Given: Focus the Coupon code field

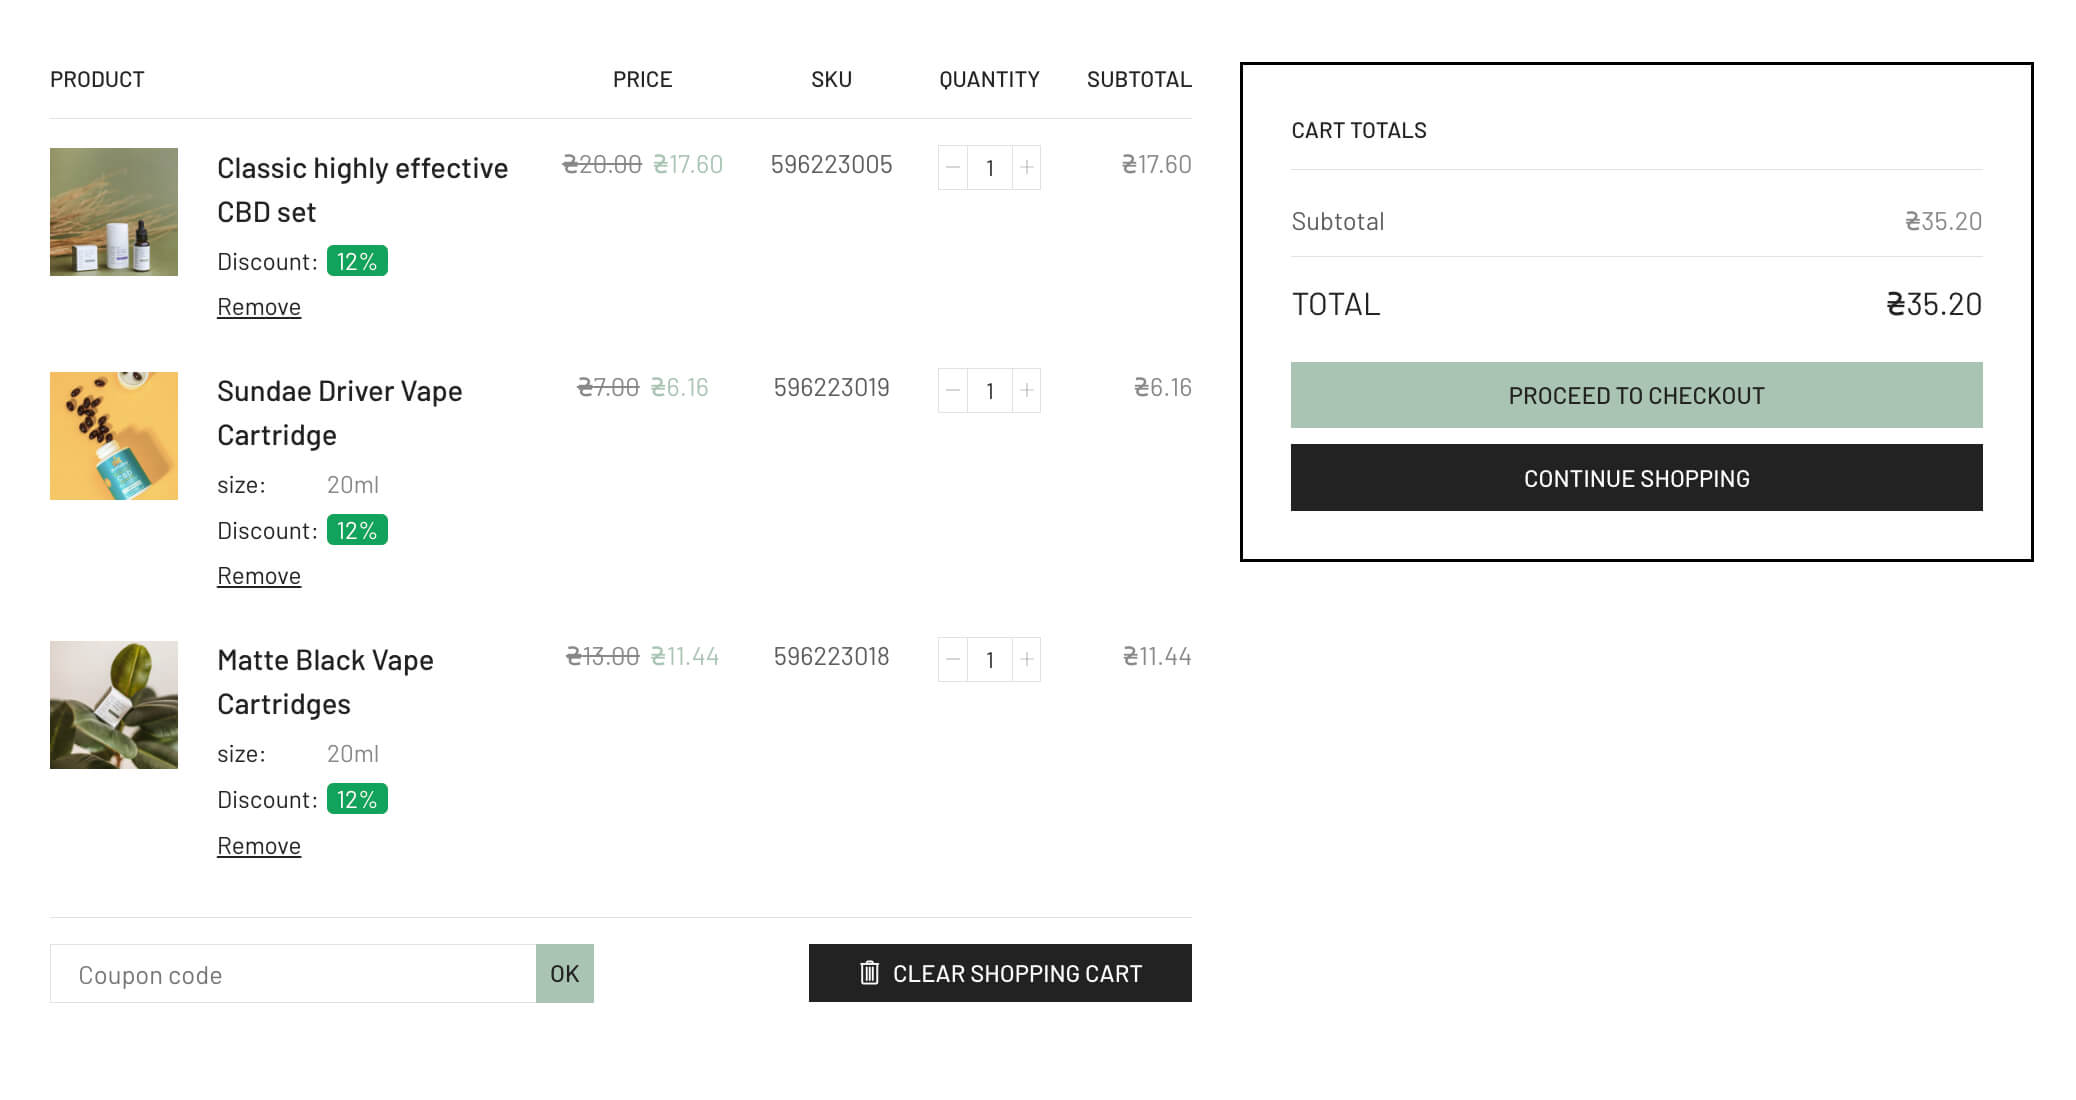Looking at the screenshot, I should pyautogui.click(x=293, y=974).
